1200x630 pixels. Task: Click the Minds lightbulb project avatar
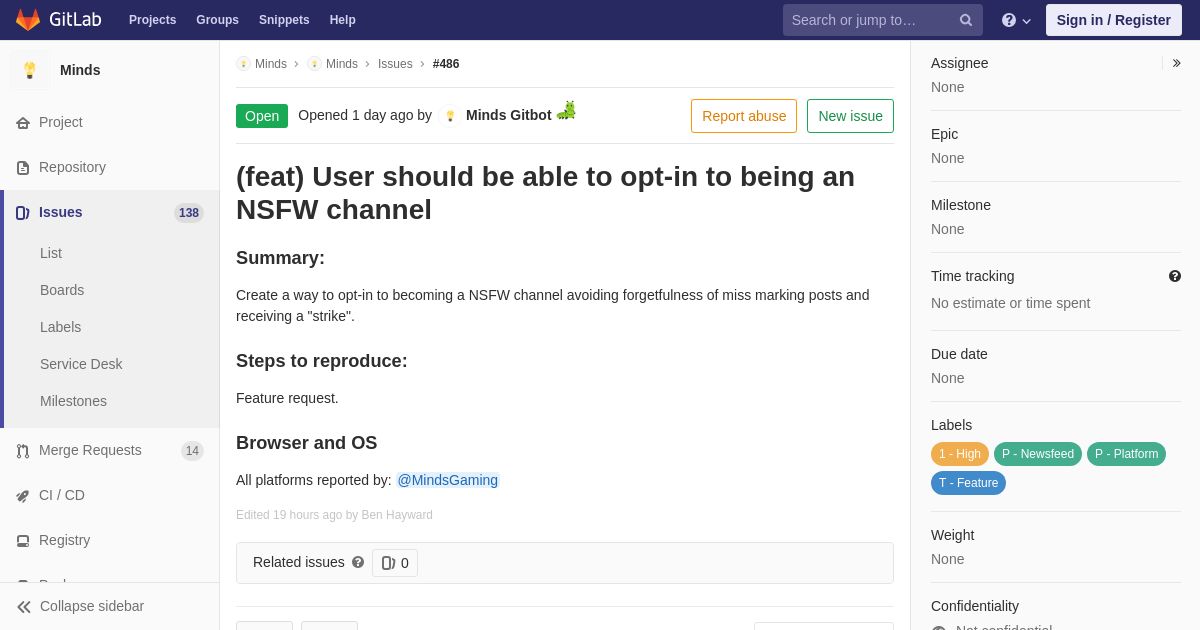coord(30,70)
